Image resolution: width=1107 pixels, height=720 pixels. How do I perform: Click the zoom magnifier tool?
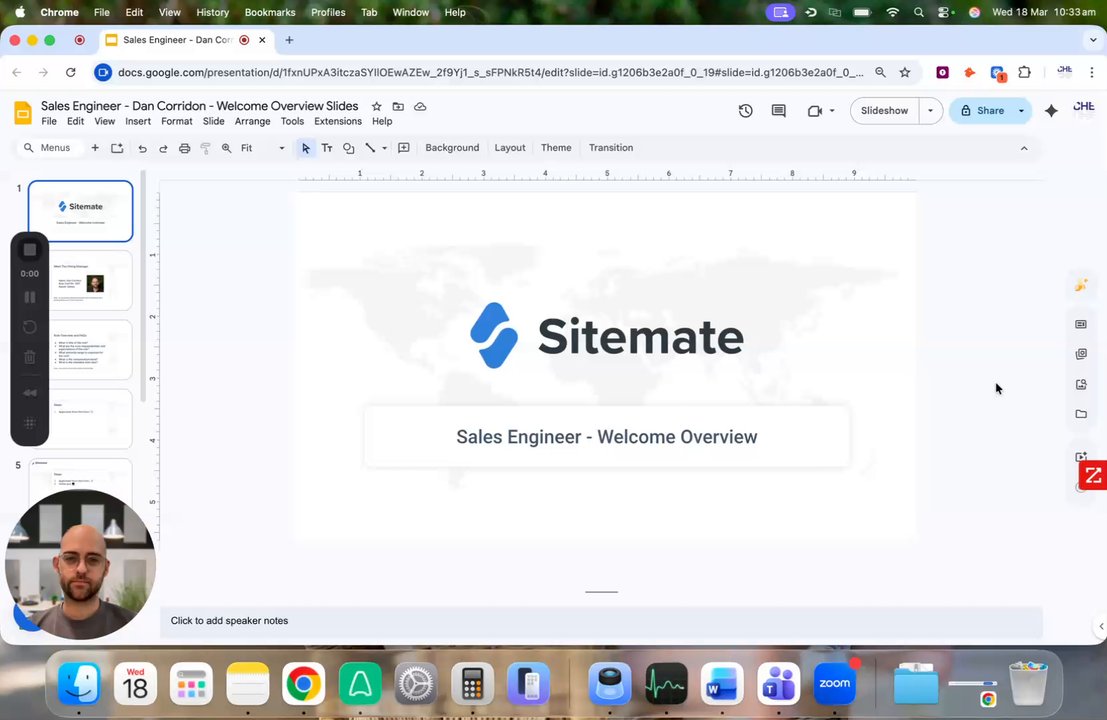pos(227,148)
